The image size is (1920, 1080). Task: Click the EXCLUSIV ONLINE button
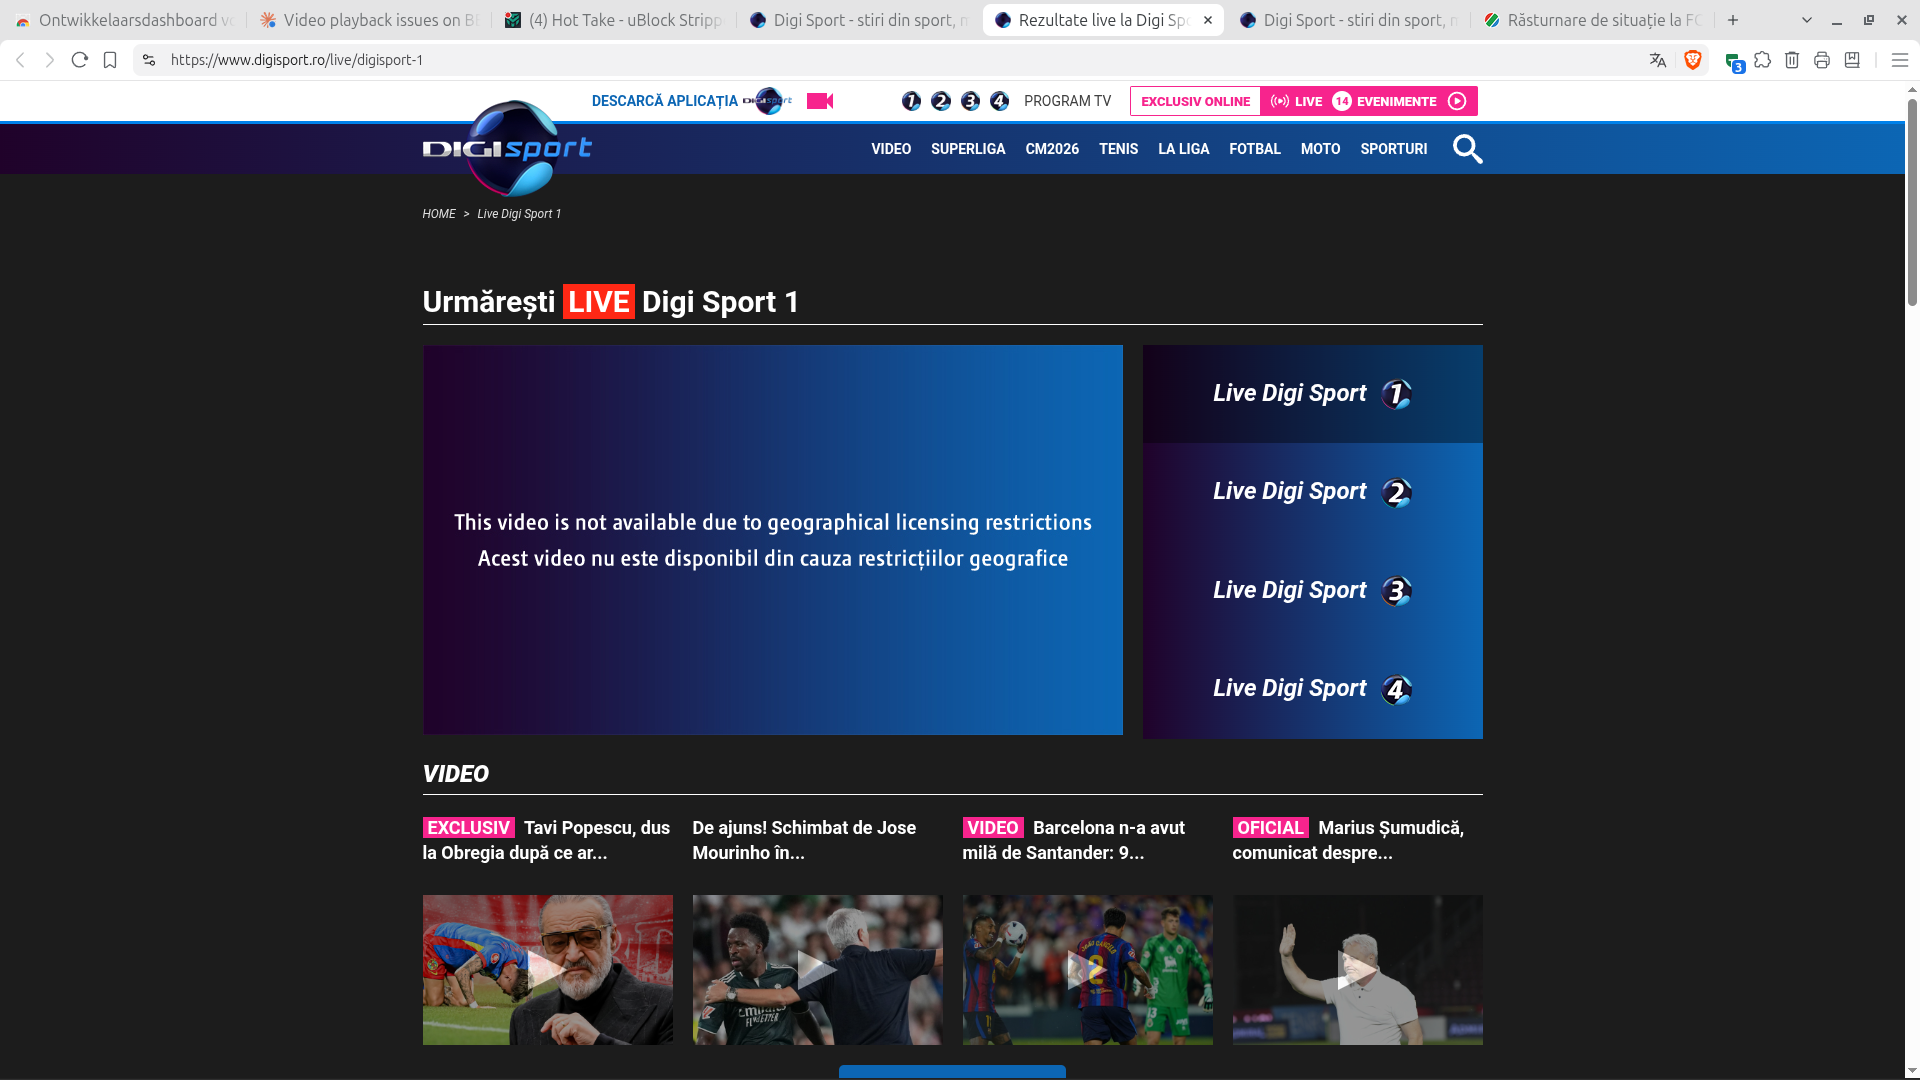tap(1196, 101)
